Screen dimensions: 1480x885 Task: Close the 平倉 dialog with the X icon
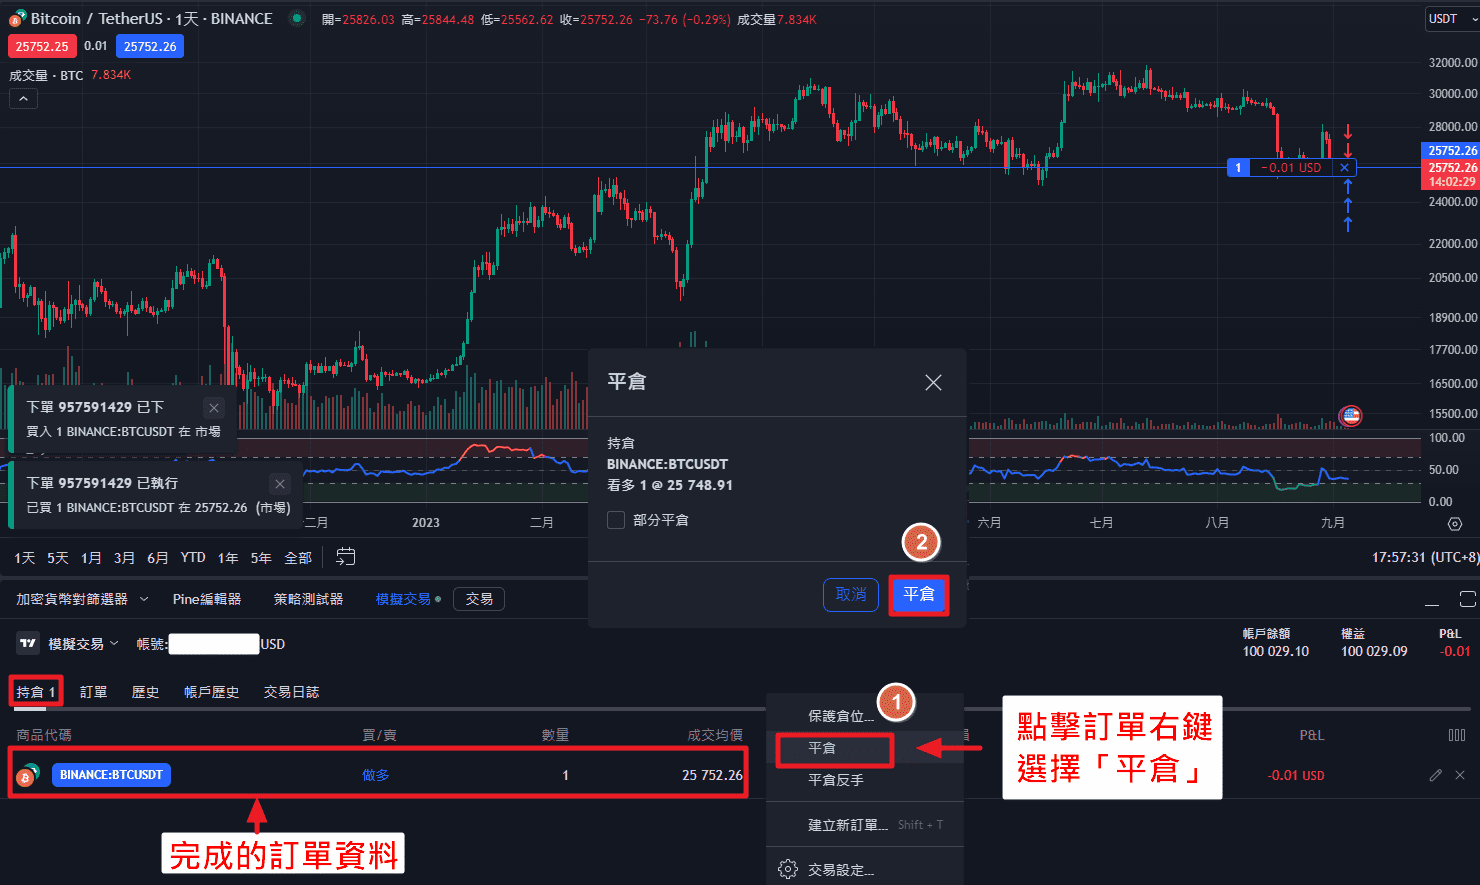pyautogui.click(x=933, y=382)
